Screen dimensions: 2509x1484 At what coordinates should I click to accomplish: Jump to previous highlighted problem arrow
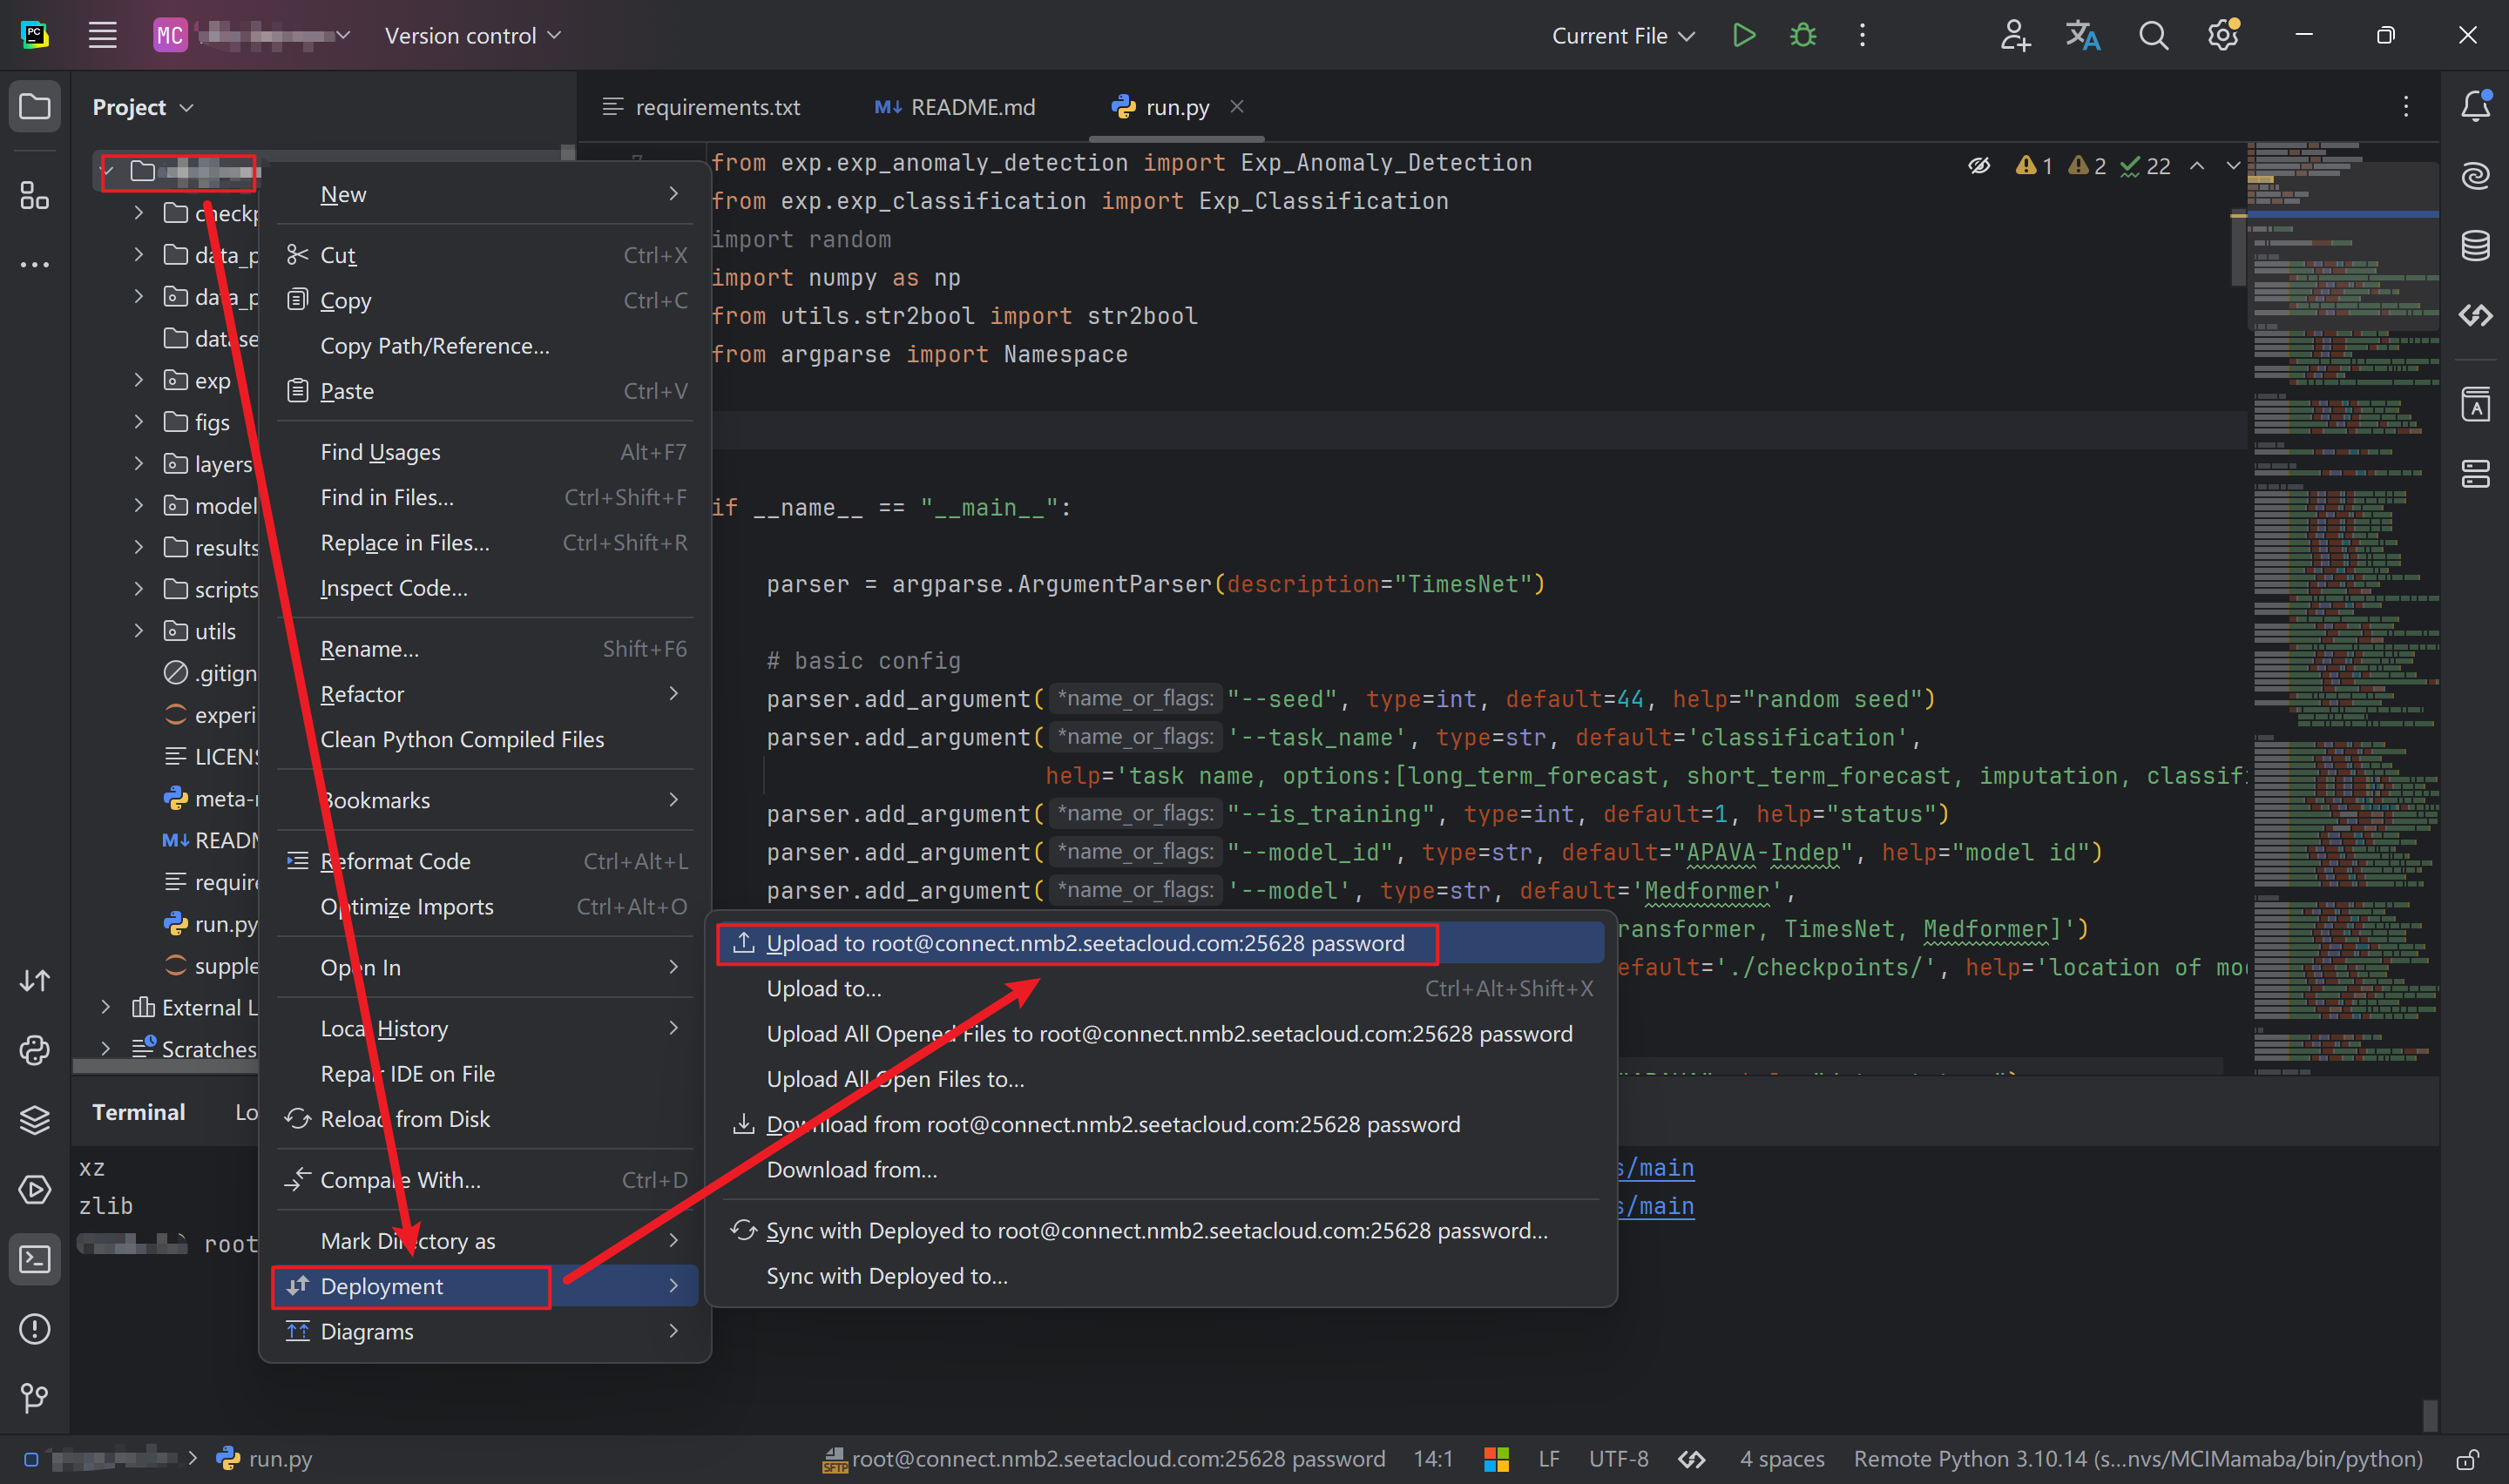pos(2196,165)
